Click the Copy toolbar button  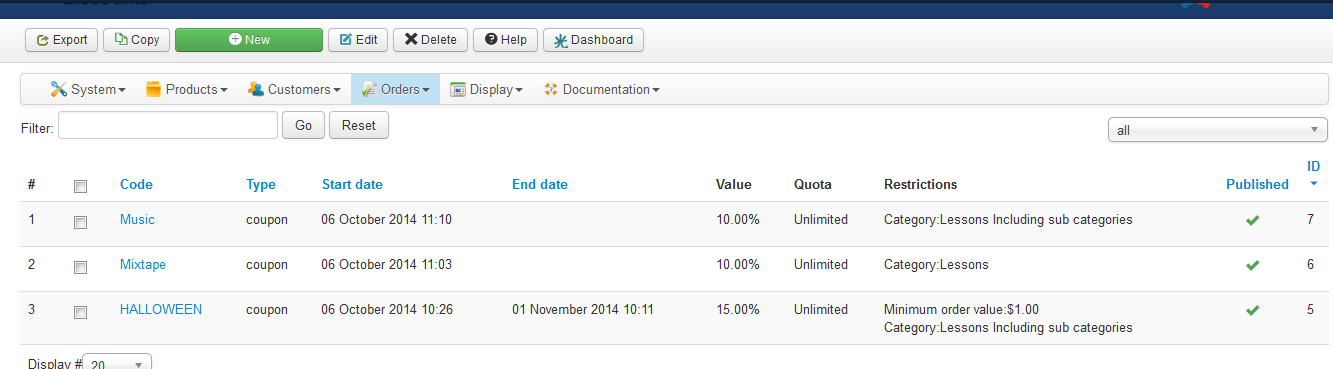[x=137, y=40]
